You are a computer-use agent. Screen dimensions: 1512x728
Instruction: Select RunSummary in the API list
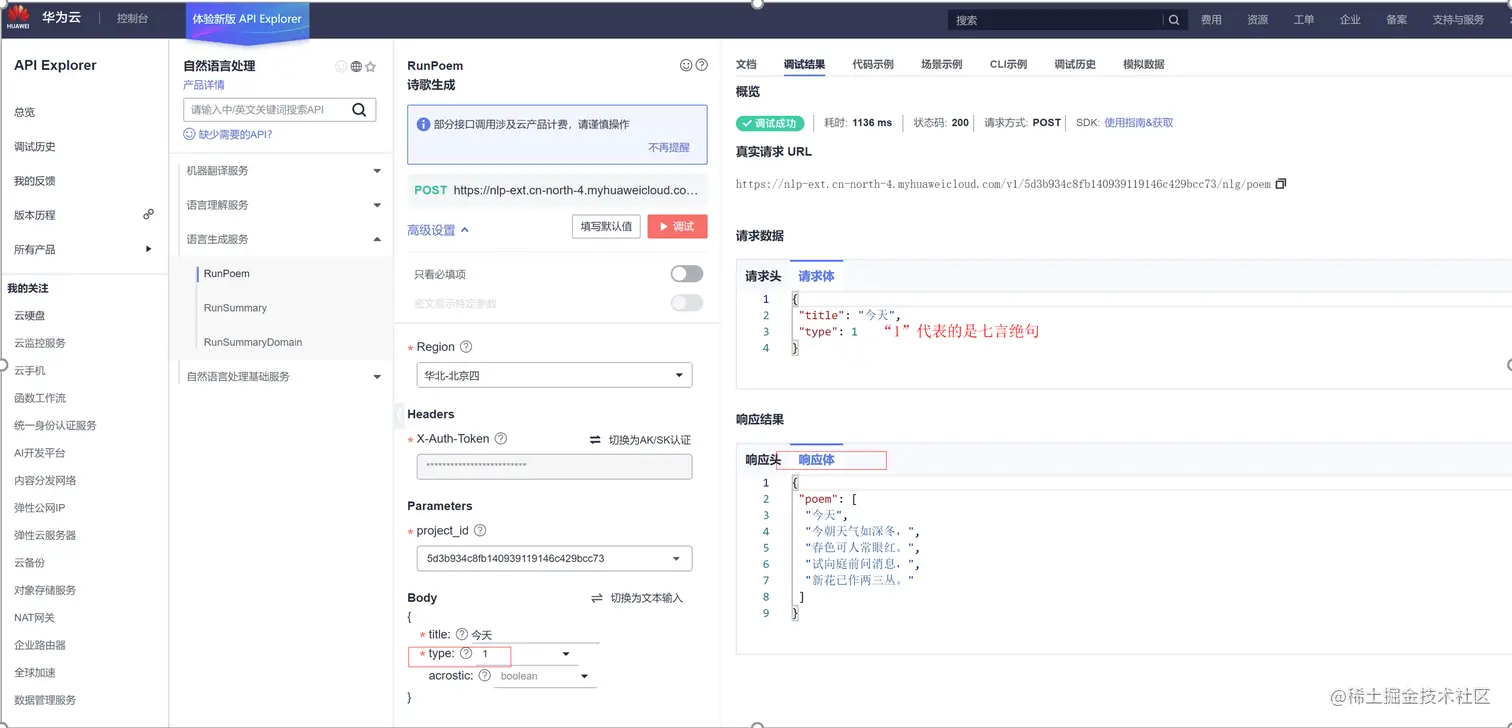point(235,308)
